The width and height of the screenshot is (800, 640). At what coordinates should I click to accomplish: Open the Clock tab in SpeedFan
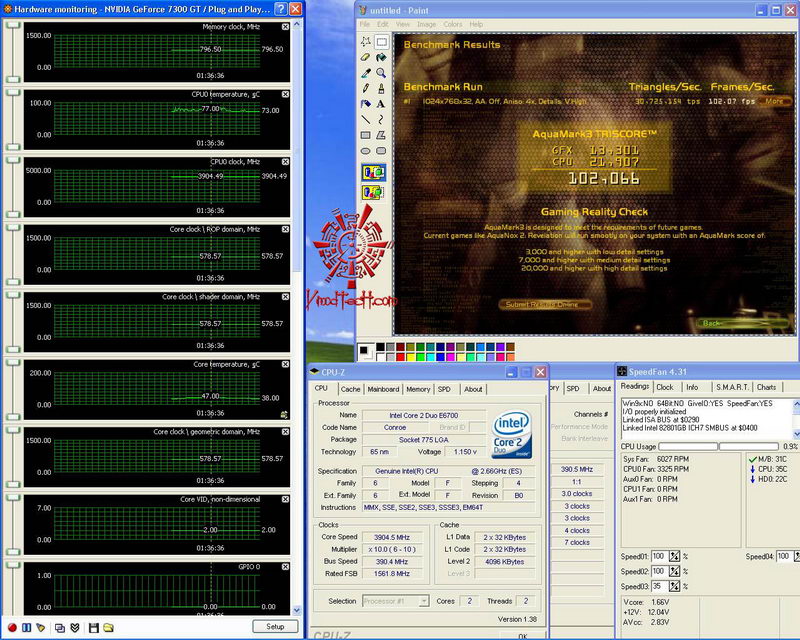[664, 387]
